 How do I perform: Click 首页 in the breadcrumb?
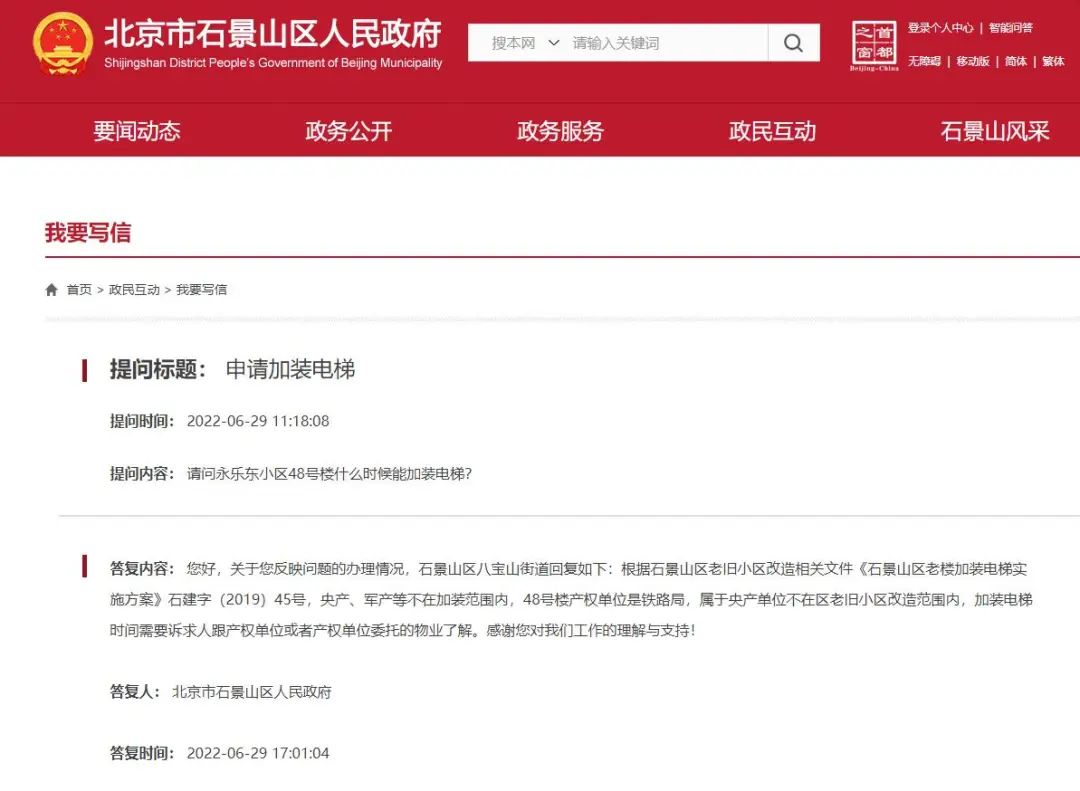(79, 290)
